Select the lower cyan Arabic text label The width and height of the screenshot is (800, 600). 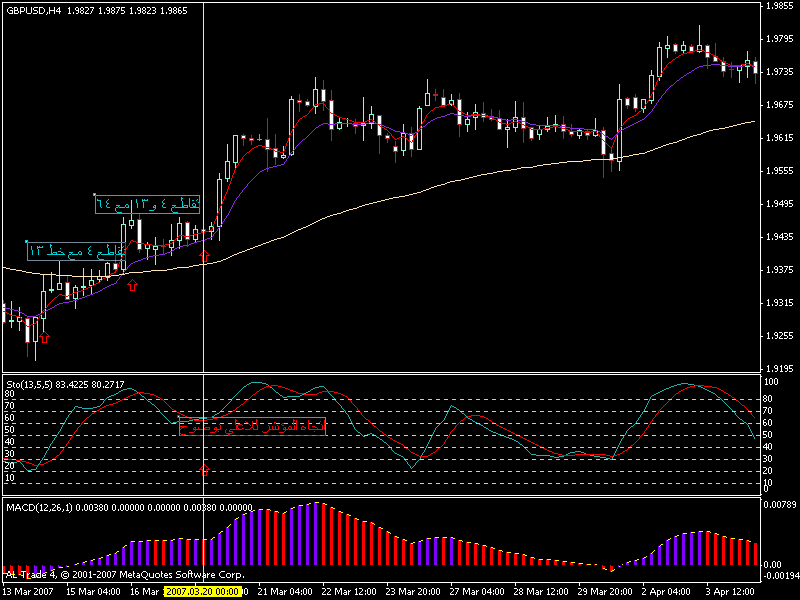point(76,249)
